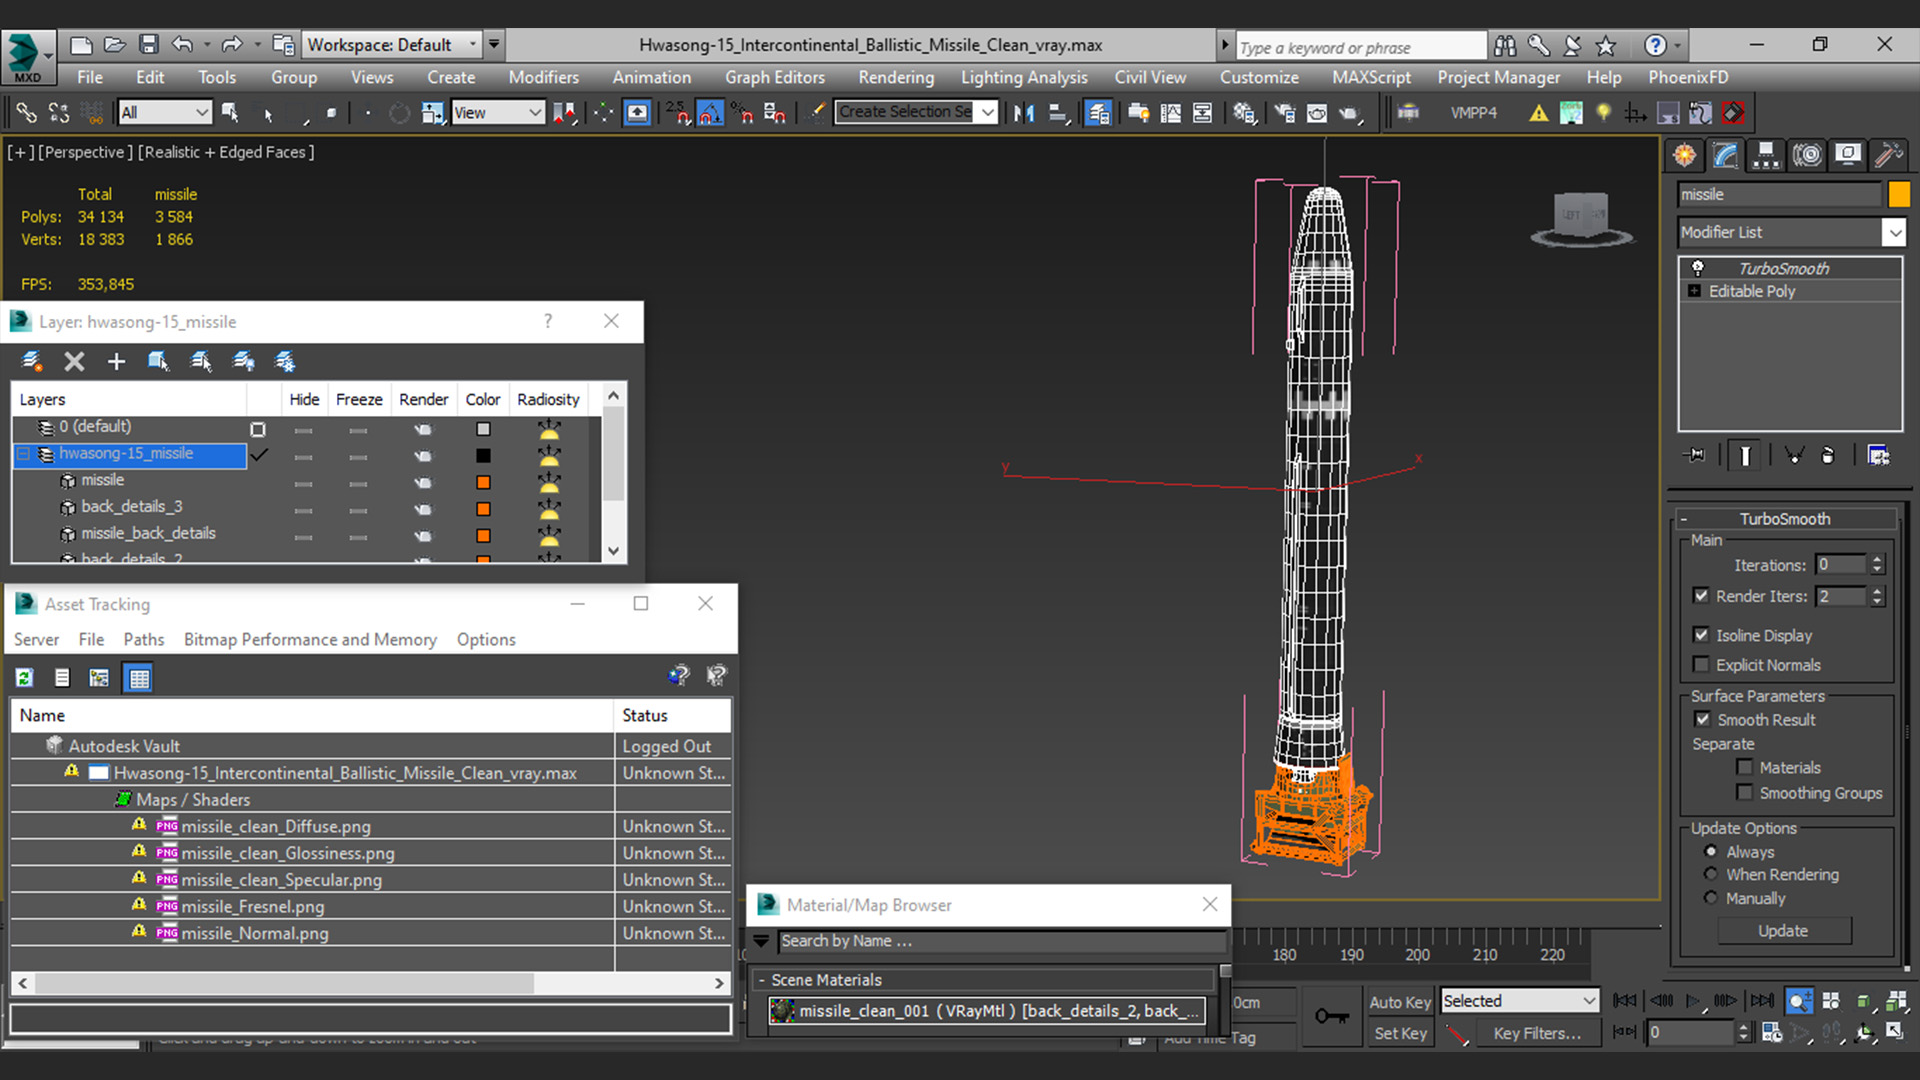Switch Asset Tracking to table view icon

[x=139, y=678]
